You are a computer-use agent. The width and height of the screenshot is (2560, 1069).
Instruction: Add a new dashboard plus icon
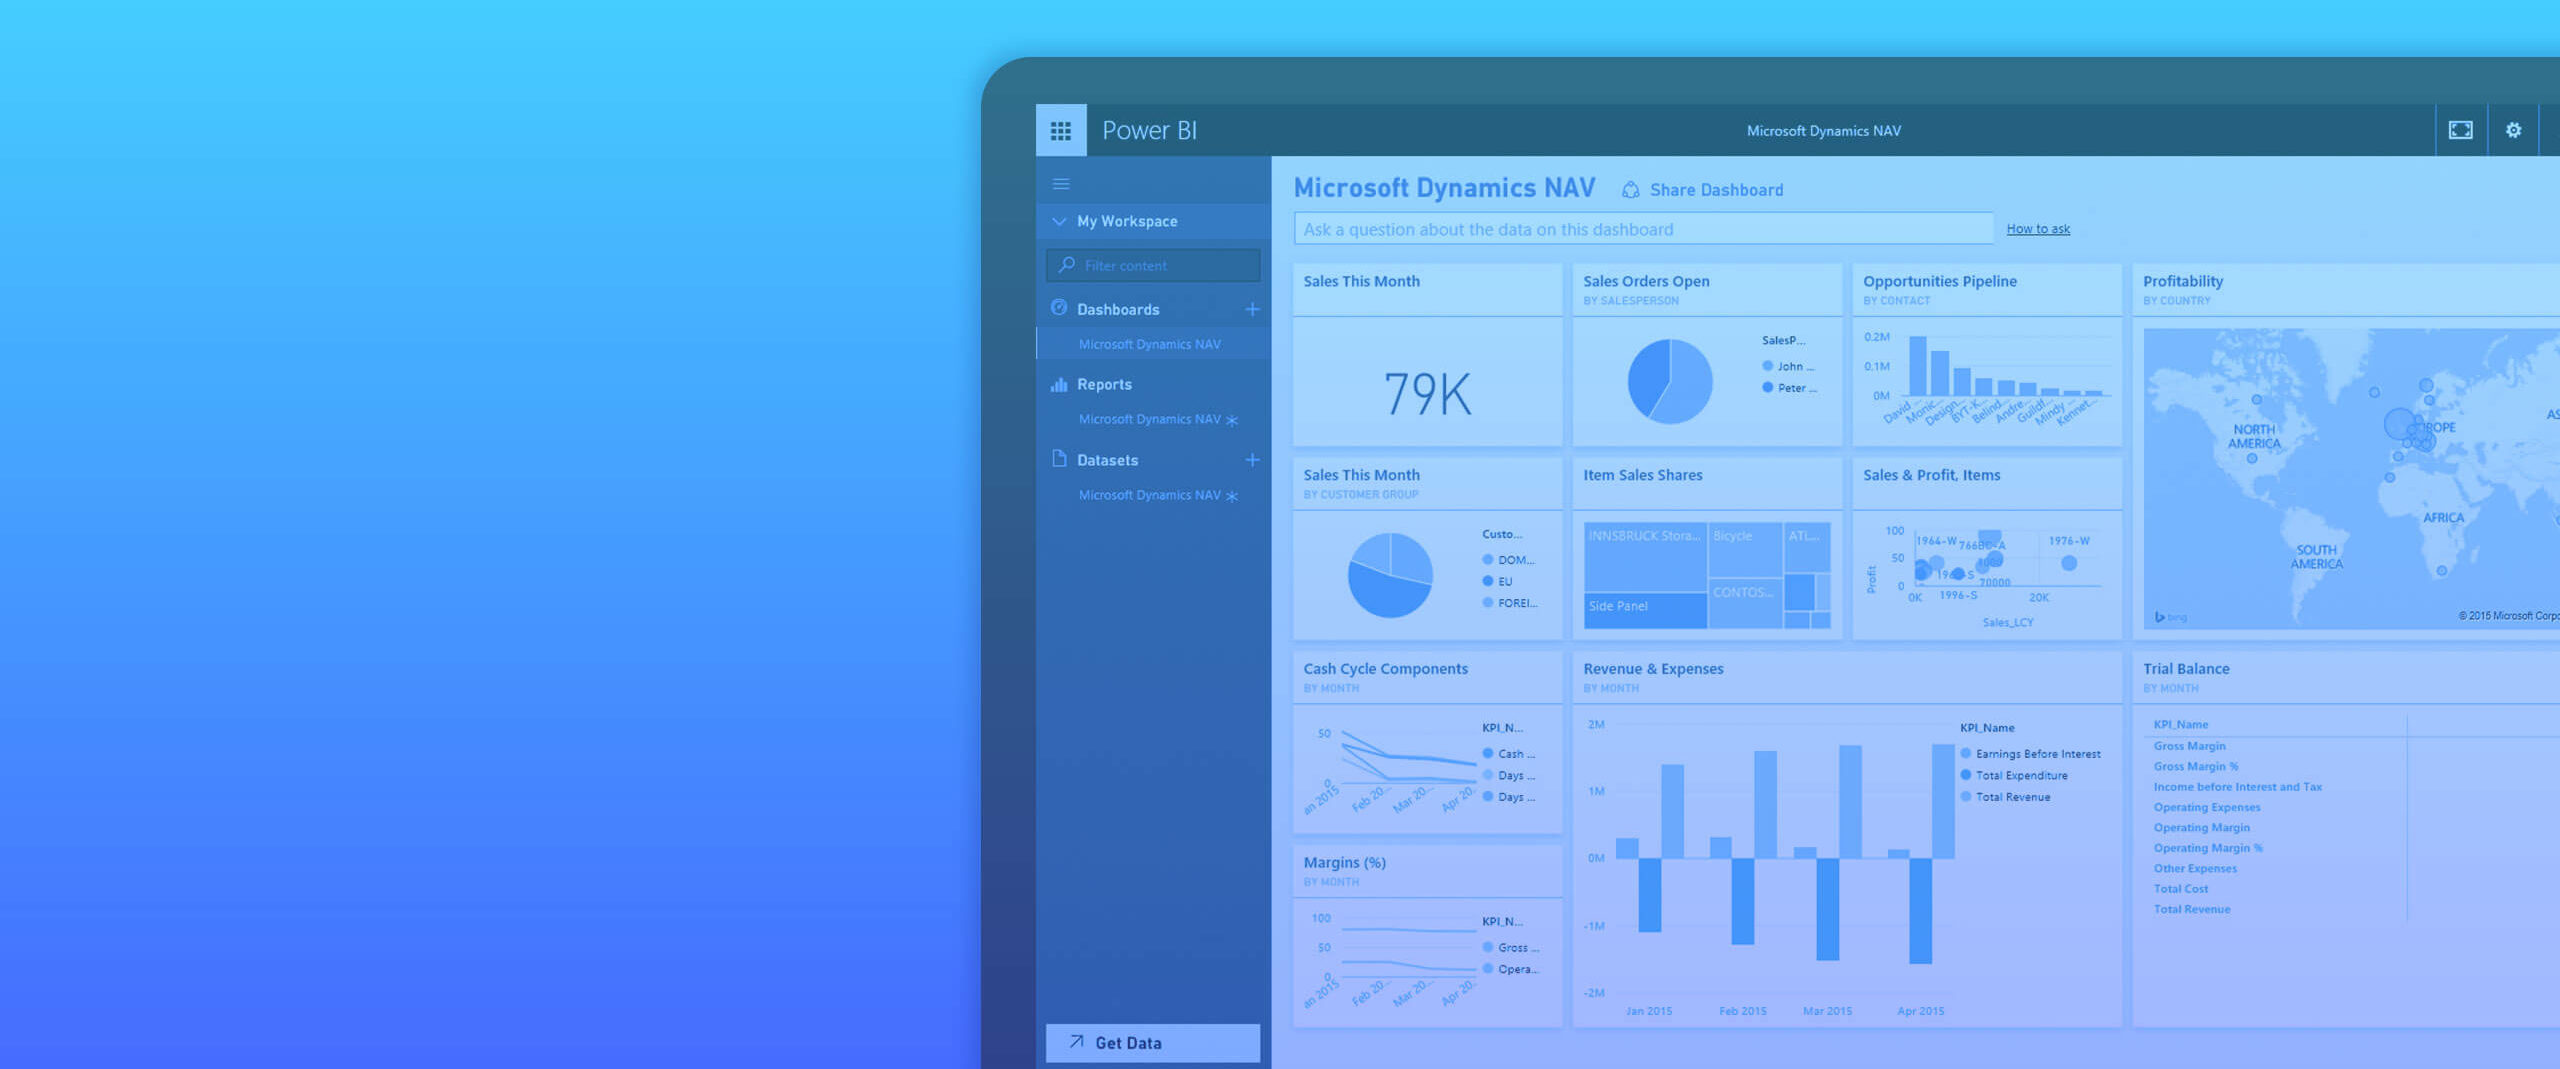coord(1251,309)
